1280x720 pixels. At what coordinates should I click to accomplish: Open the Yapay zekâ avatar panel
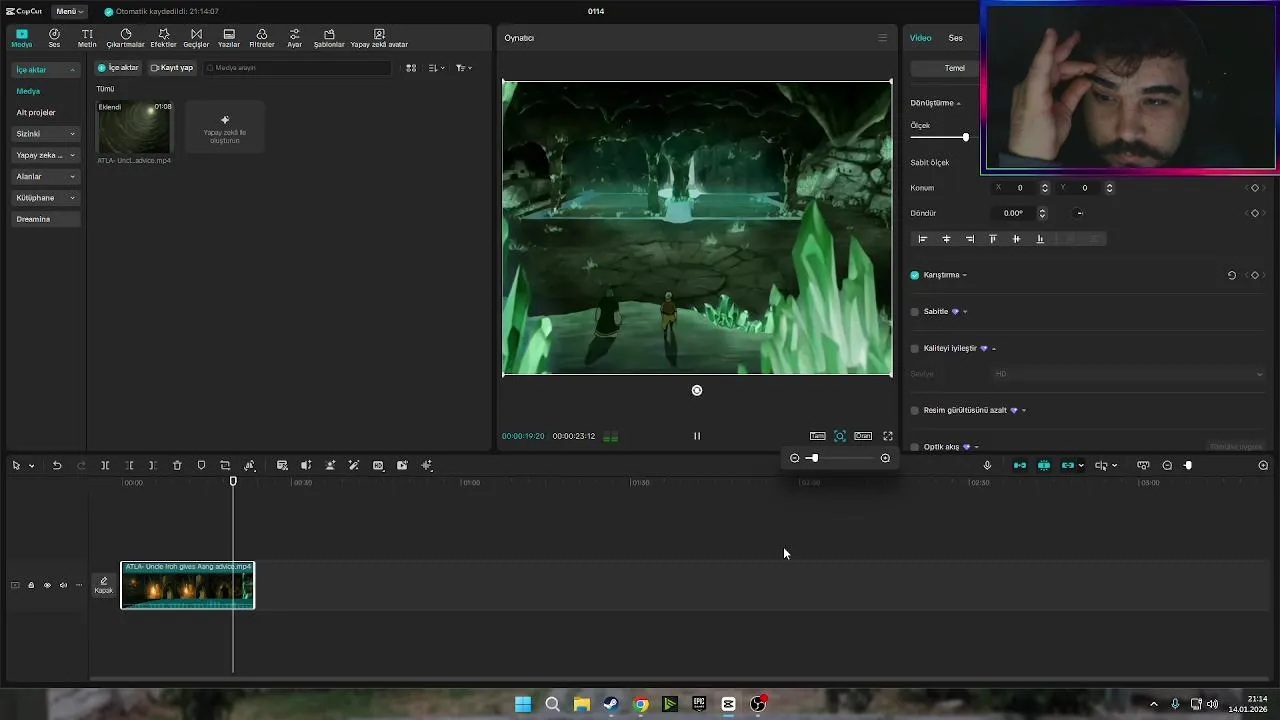379,38
